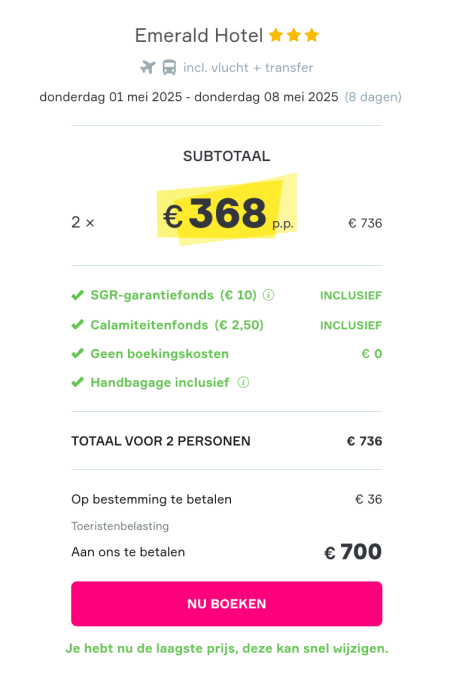450x679 pixels.
Task: Click the Calamiteitenfonds green checkmark
Action: click(x=78, y=325)
